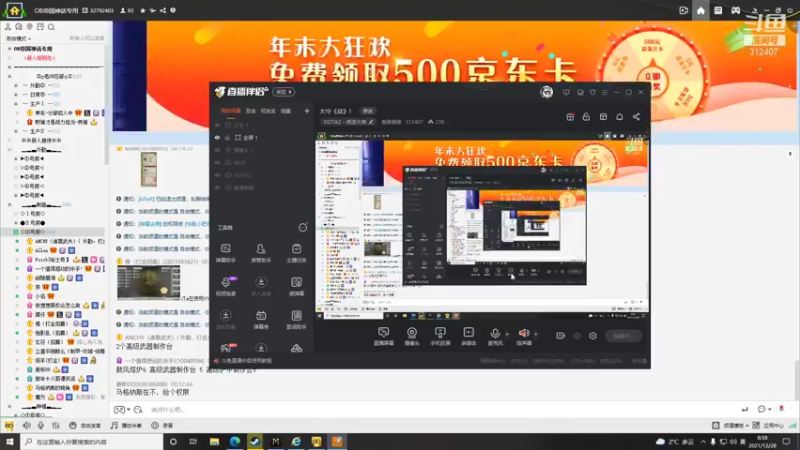Switch to the first scene tab
Viewport: 800px width, 450px height.
(231, 111)
